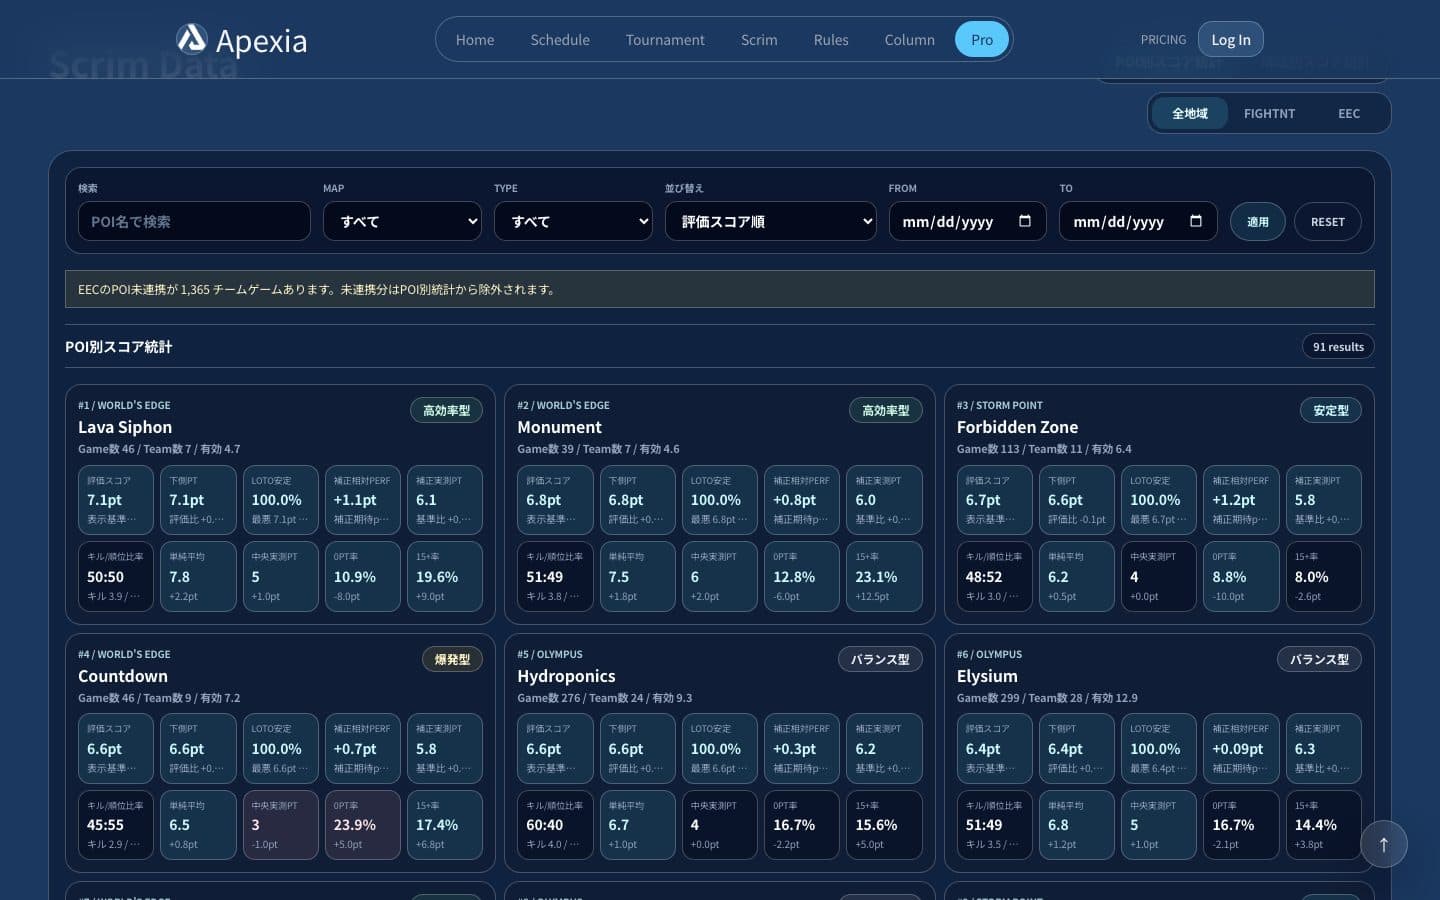
Task: Click the 60:40 kill ratio stat on Hydroponics
Action: 555,825
